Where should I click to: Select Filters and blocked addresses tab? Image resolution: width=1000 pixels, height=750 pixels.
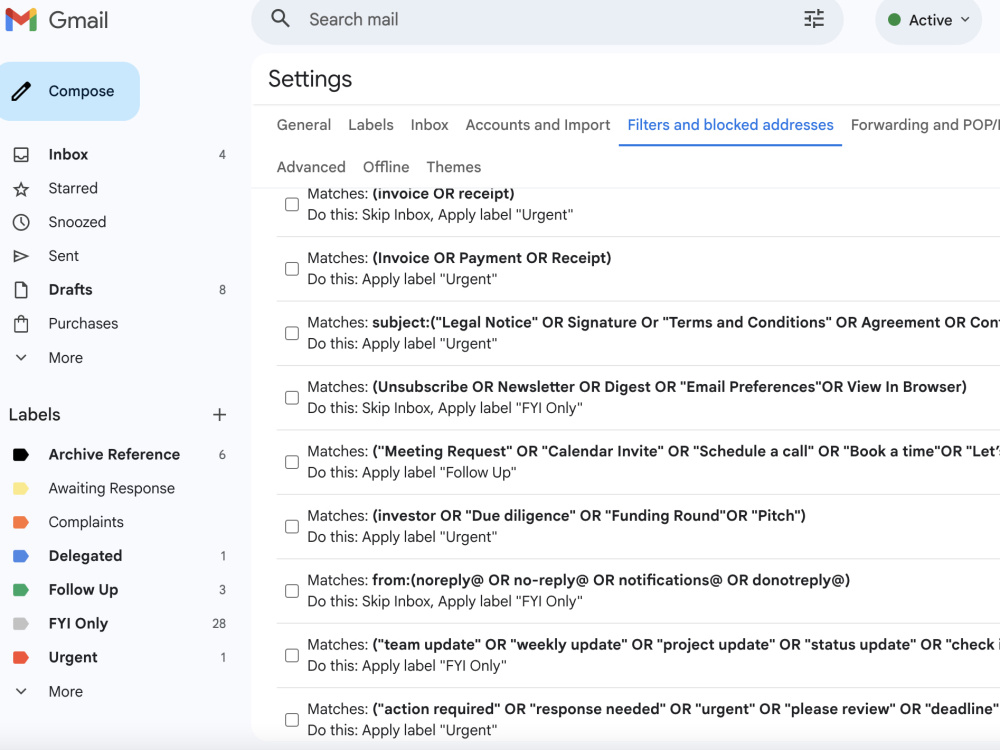(730, 125)
